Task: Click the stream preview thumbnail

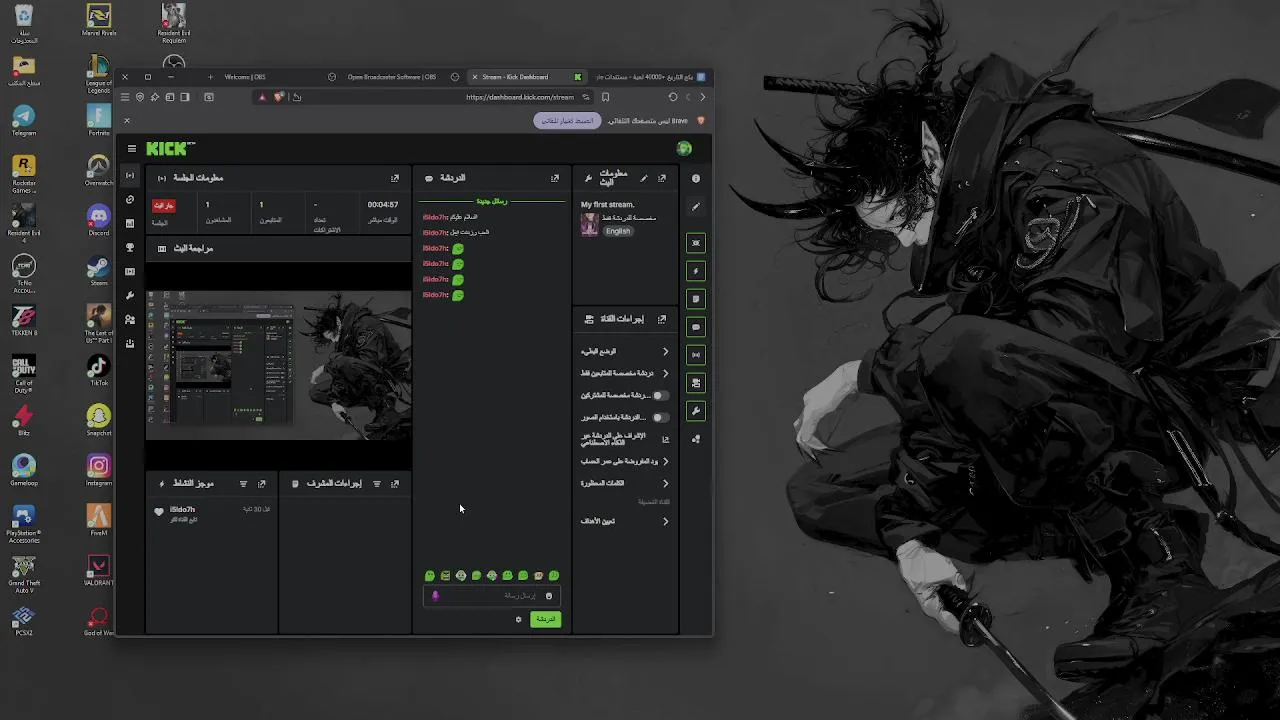Action: (279, 365)
